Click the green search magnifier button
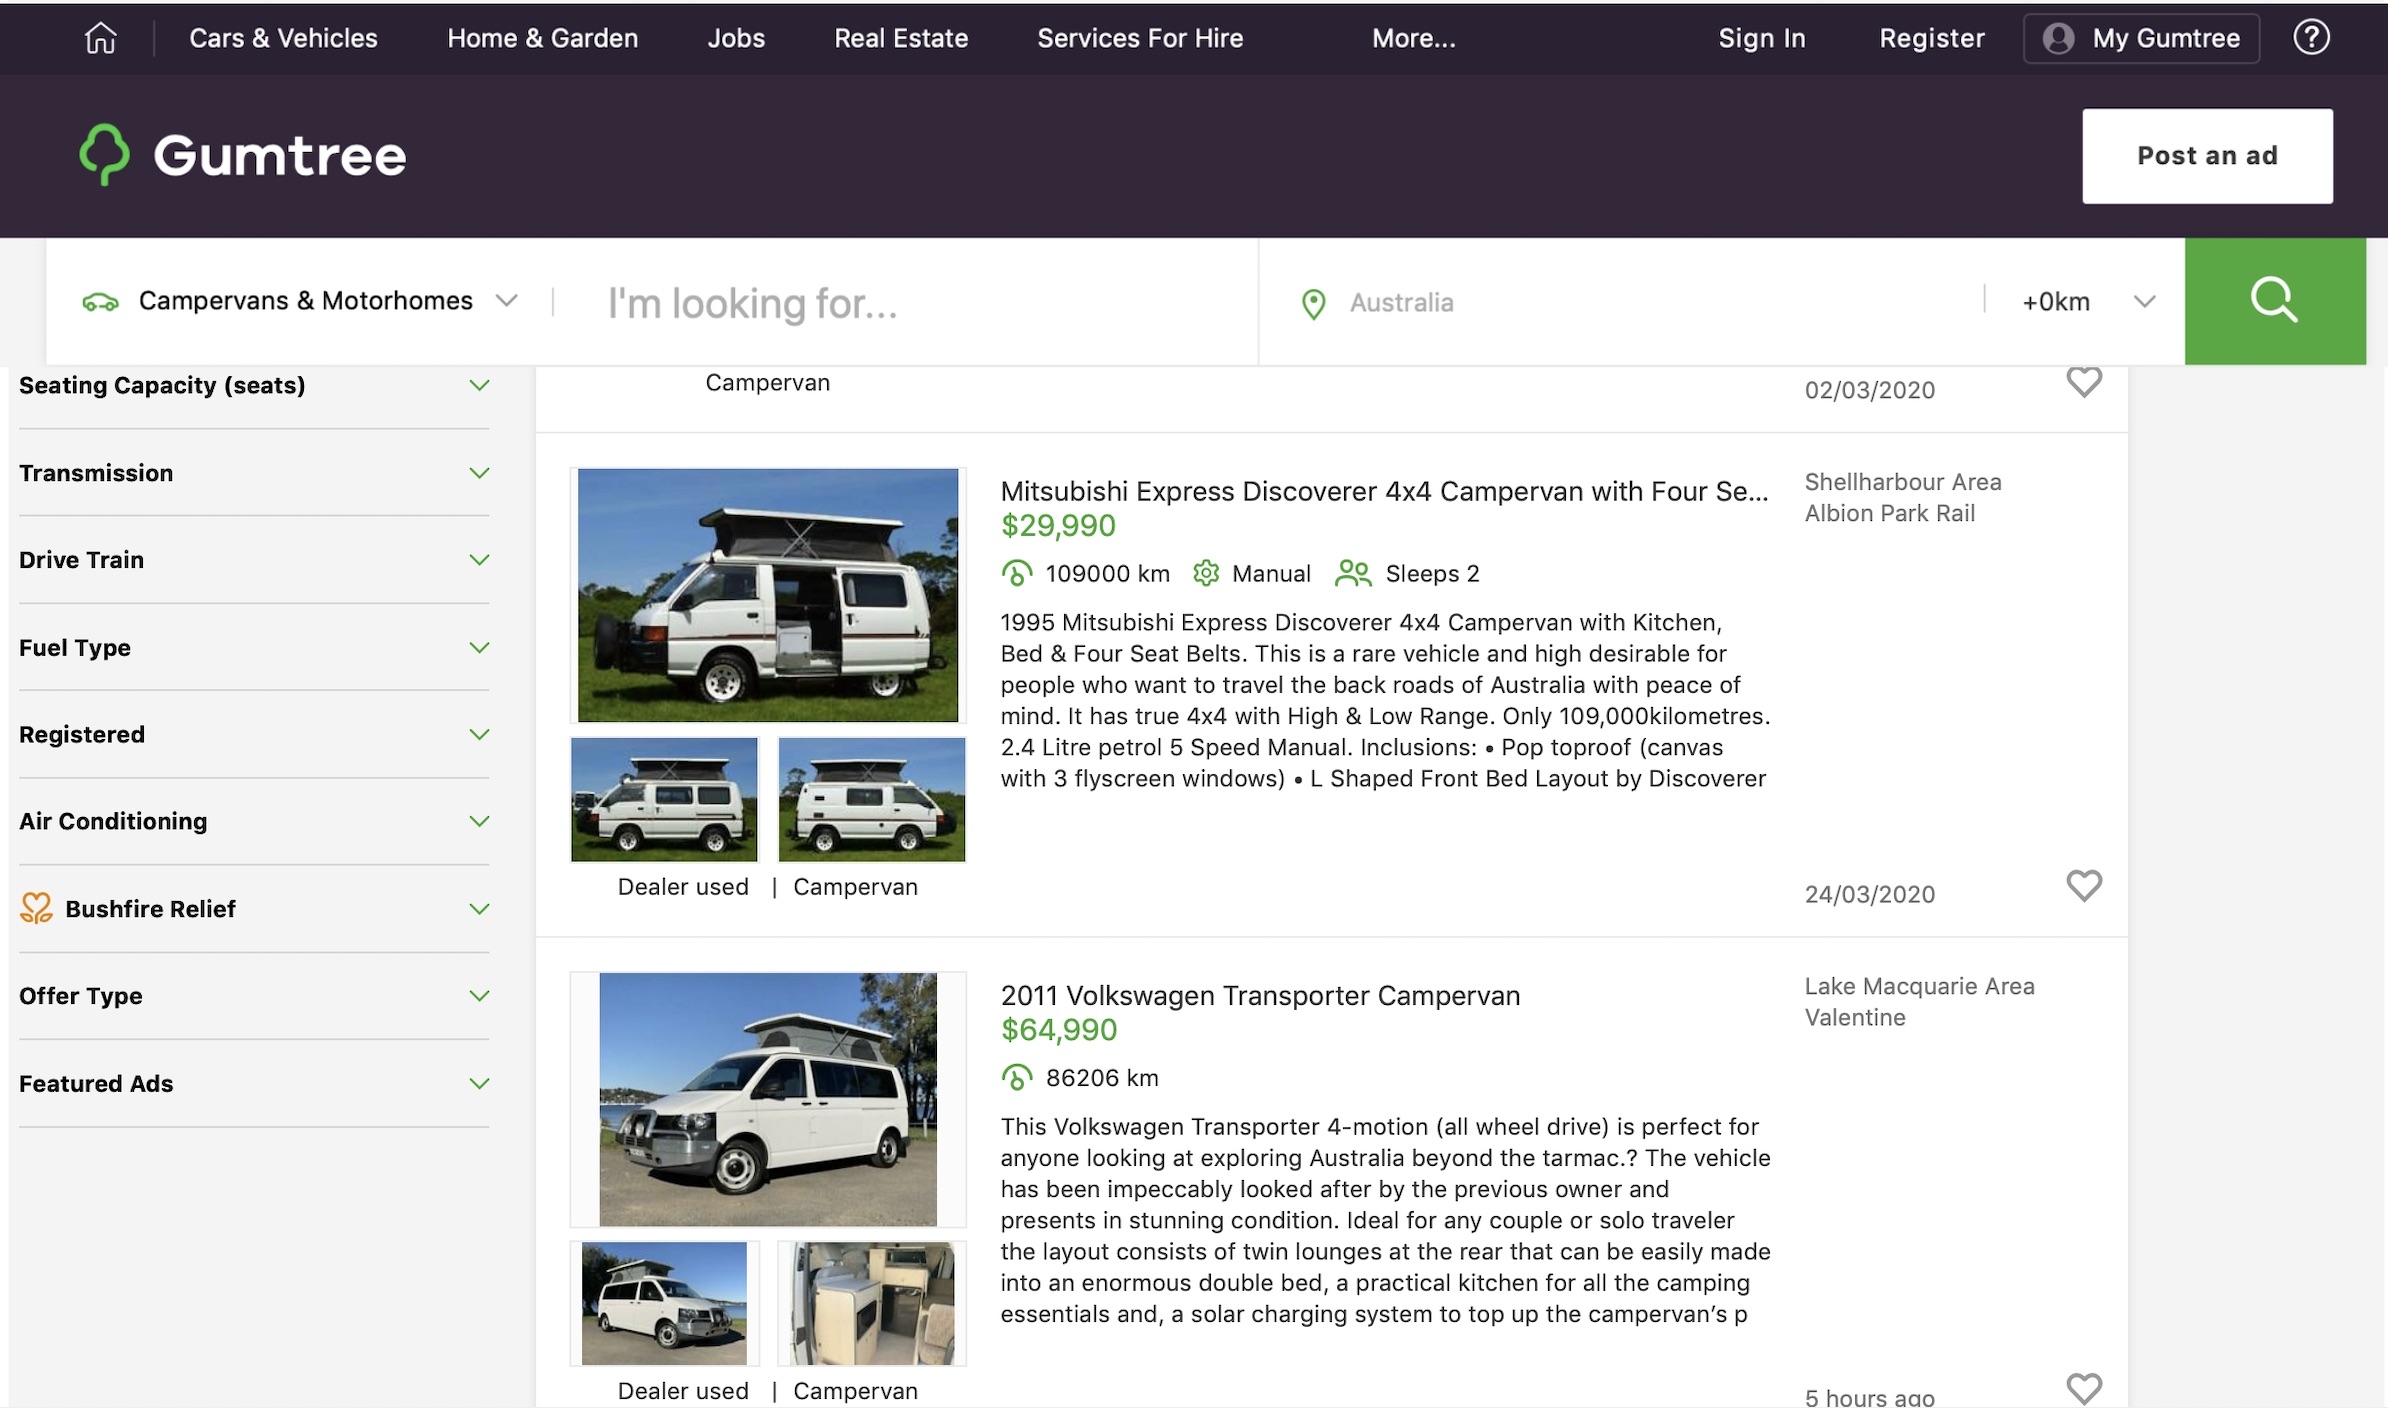The height and width of the screenshot is (1408, 2388). pos(2274,301)
